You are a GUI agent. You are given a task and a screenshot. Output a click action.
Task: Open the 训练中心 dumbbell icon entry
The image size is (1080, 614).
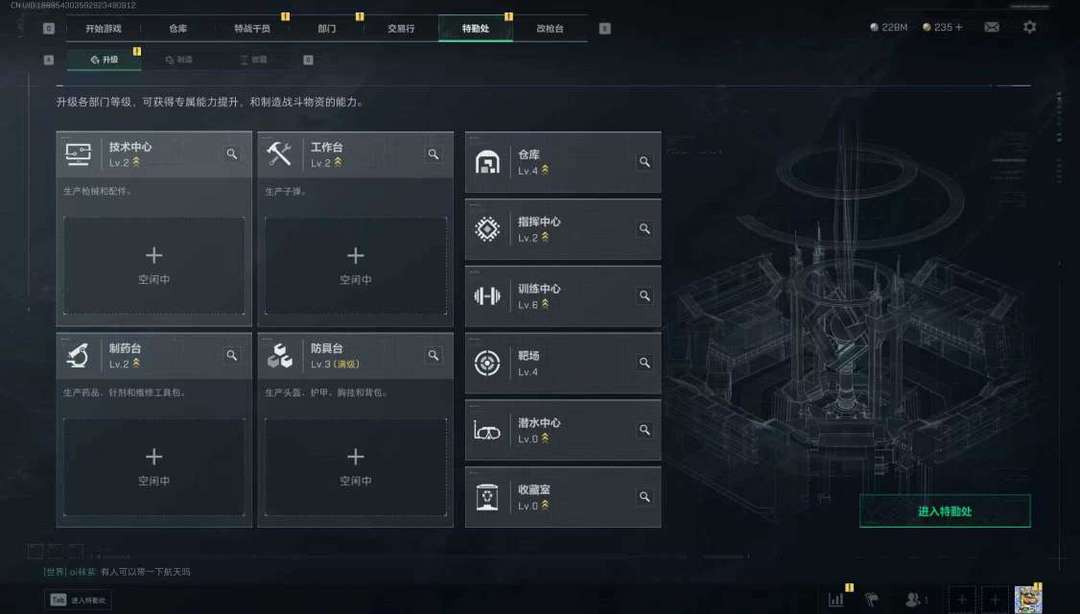click(488, 296)
